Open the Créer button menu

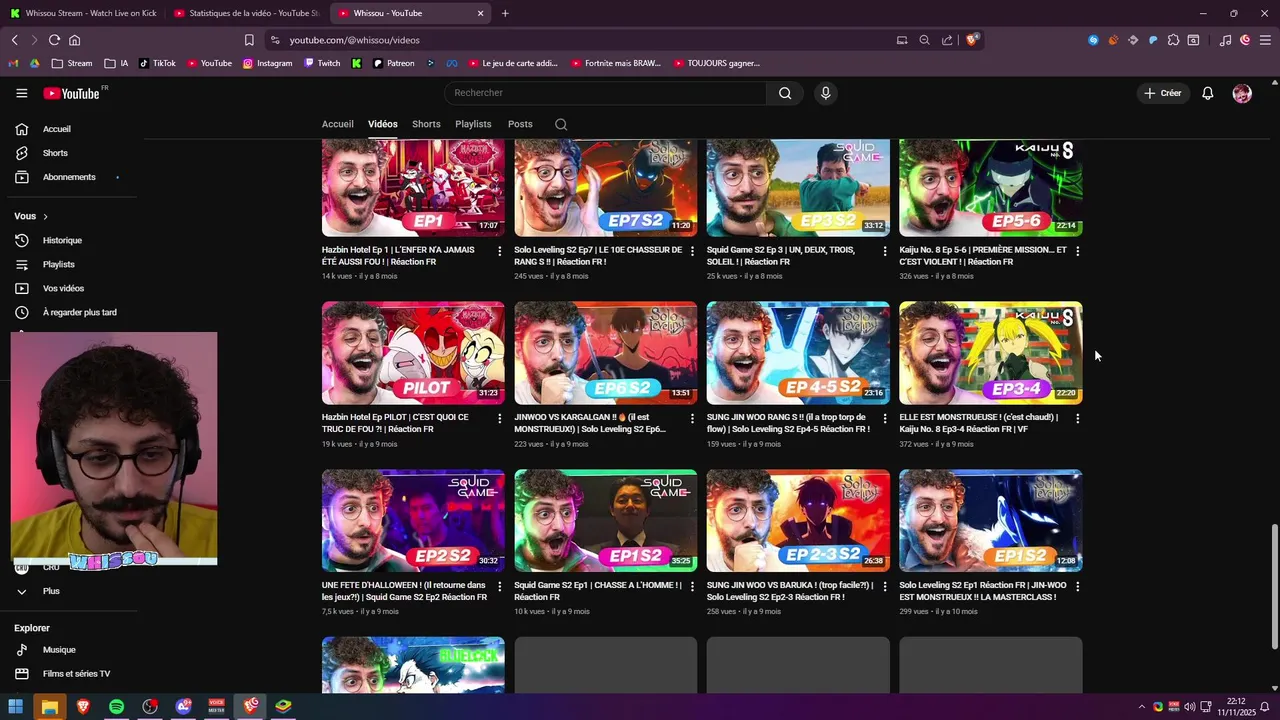coord(1162,93)
